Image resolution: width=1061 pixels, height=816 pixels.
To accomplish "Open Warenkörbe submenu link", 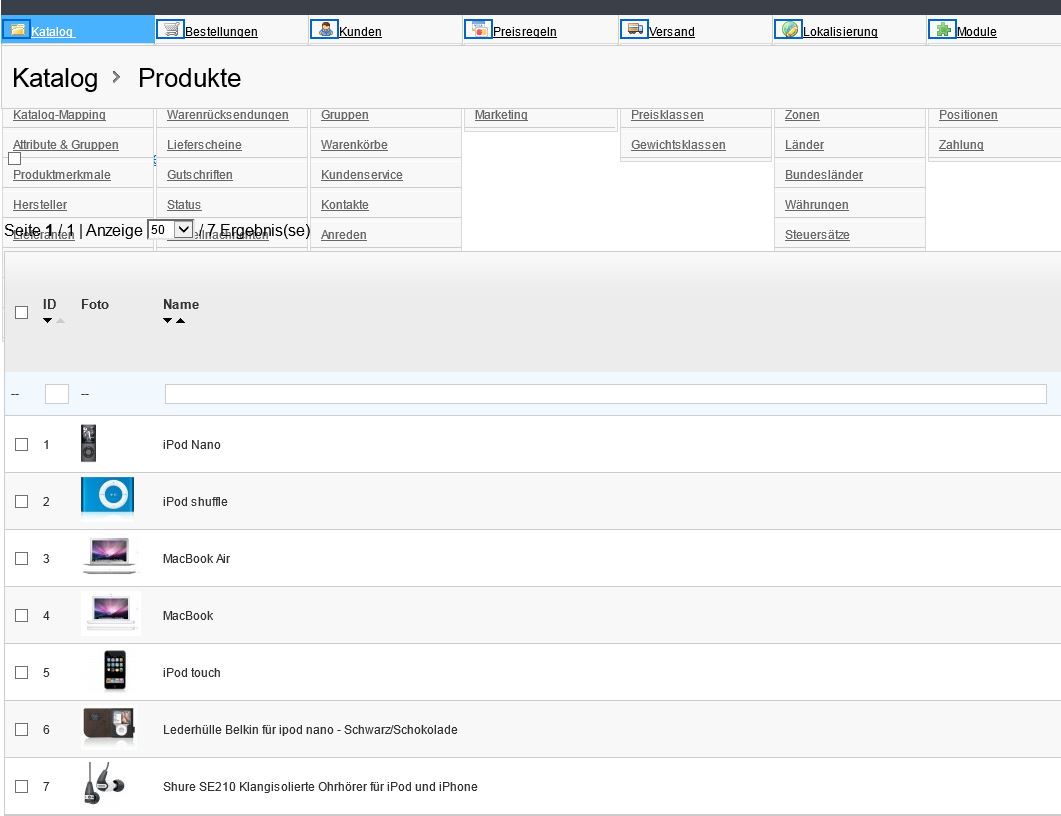I will point(354,145).
